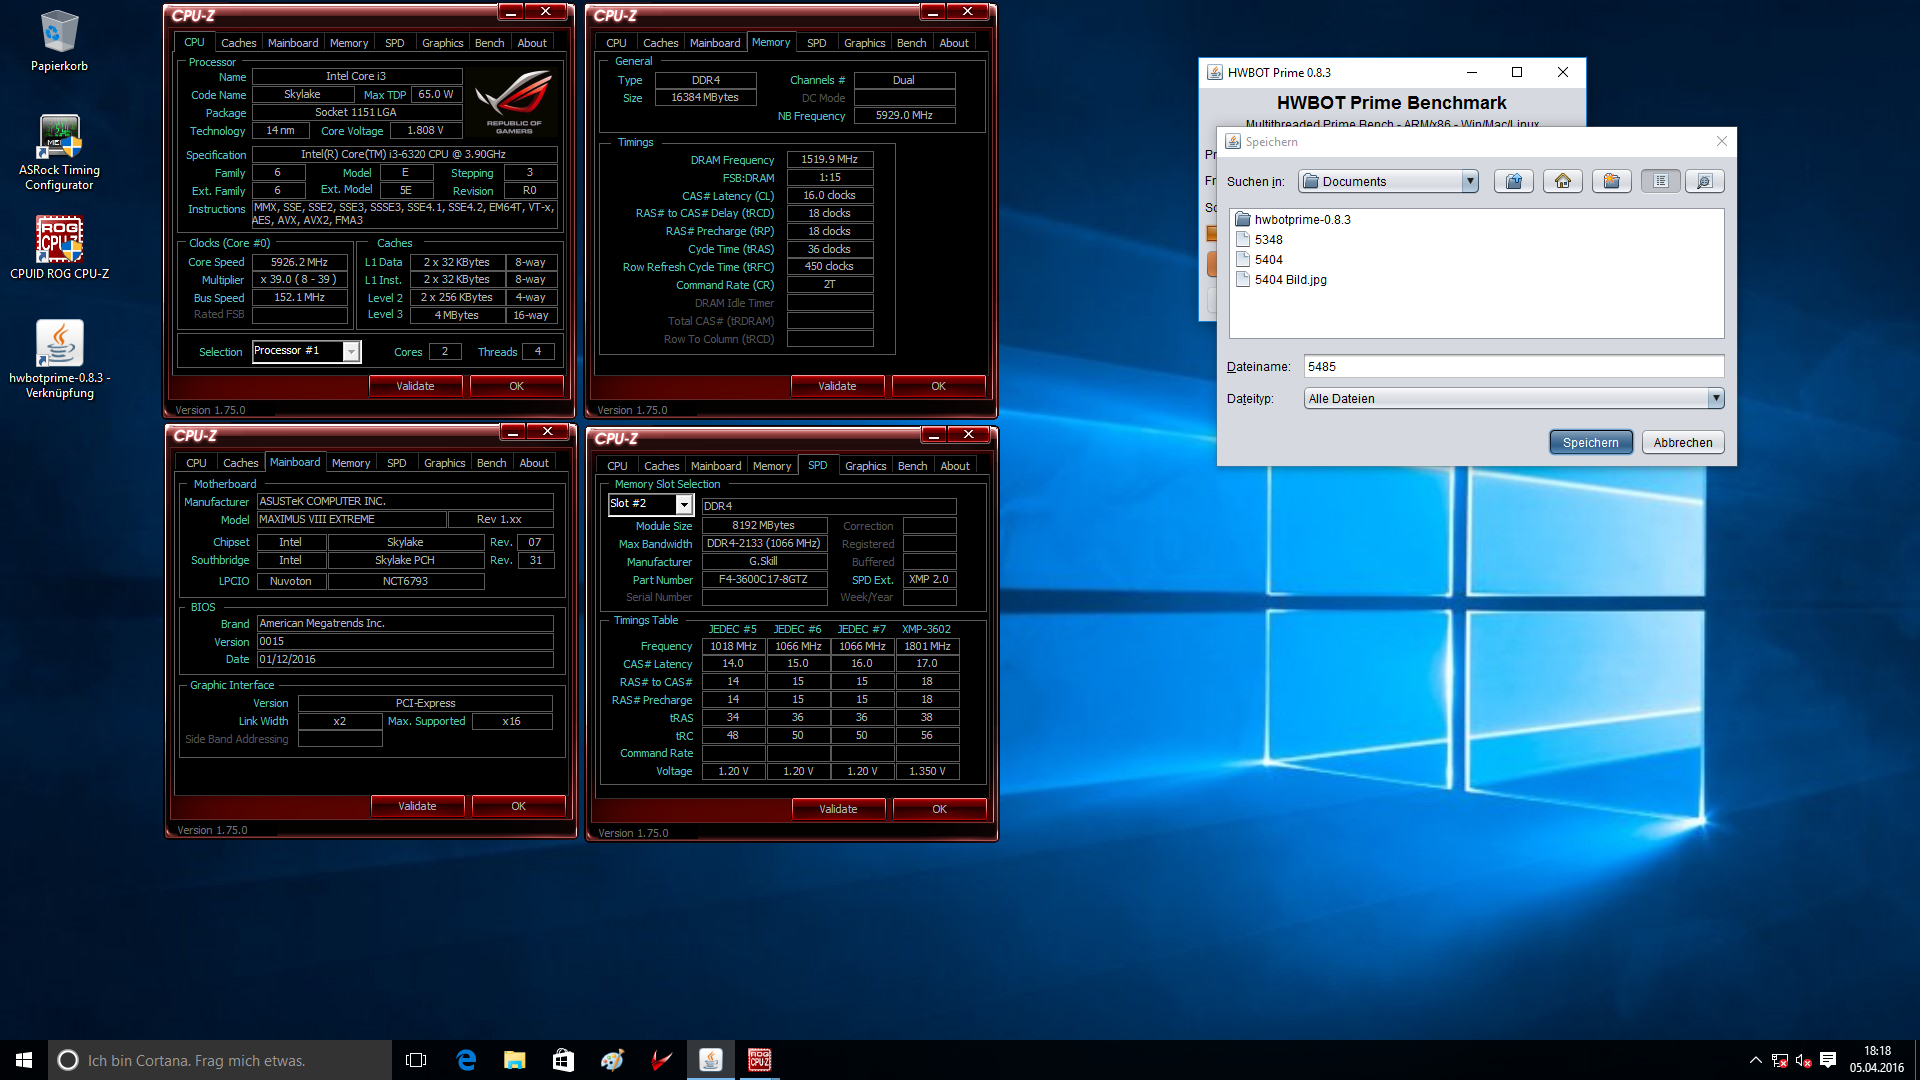Screen dimensions: 1920x1080
Task: Click Abbrechen to cancel saving
Action: click(x=1683, y=442)
